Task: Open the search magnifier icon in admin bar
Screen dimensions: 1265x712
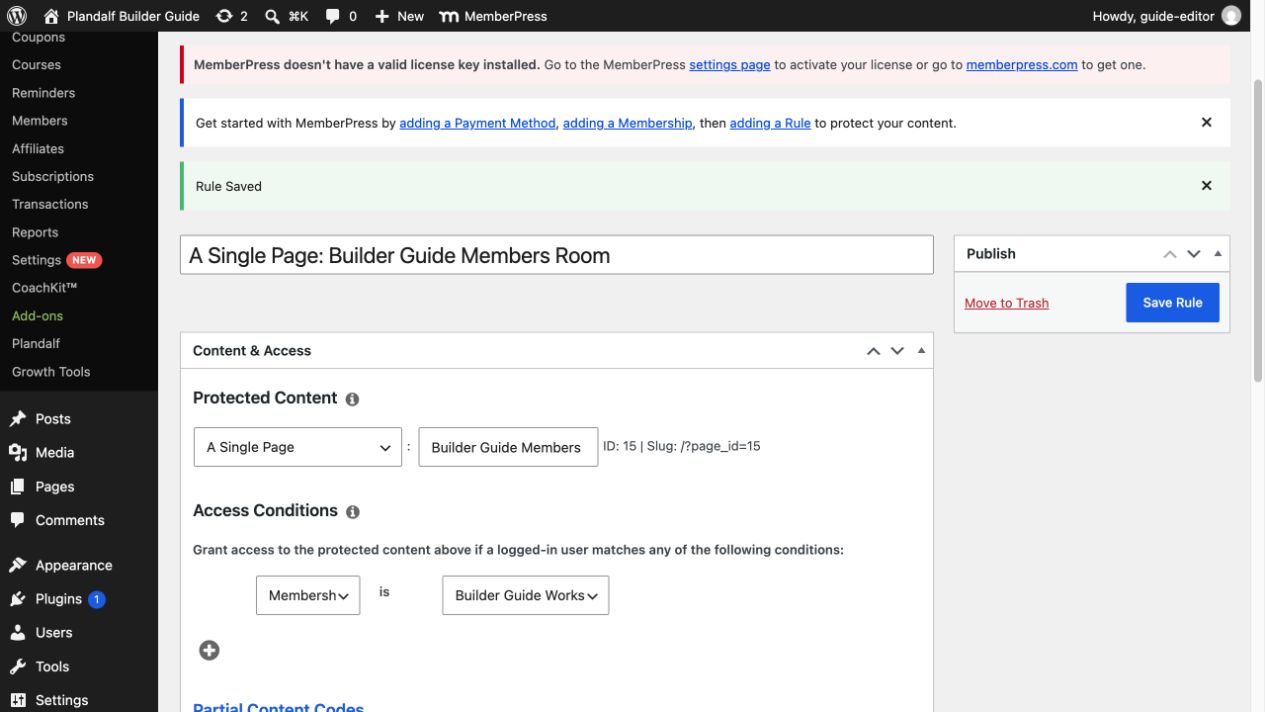Action: (x=272, y=16)
